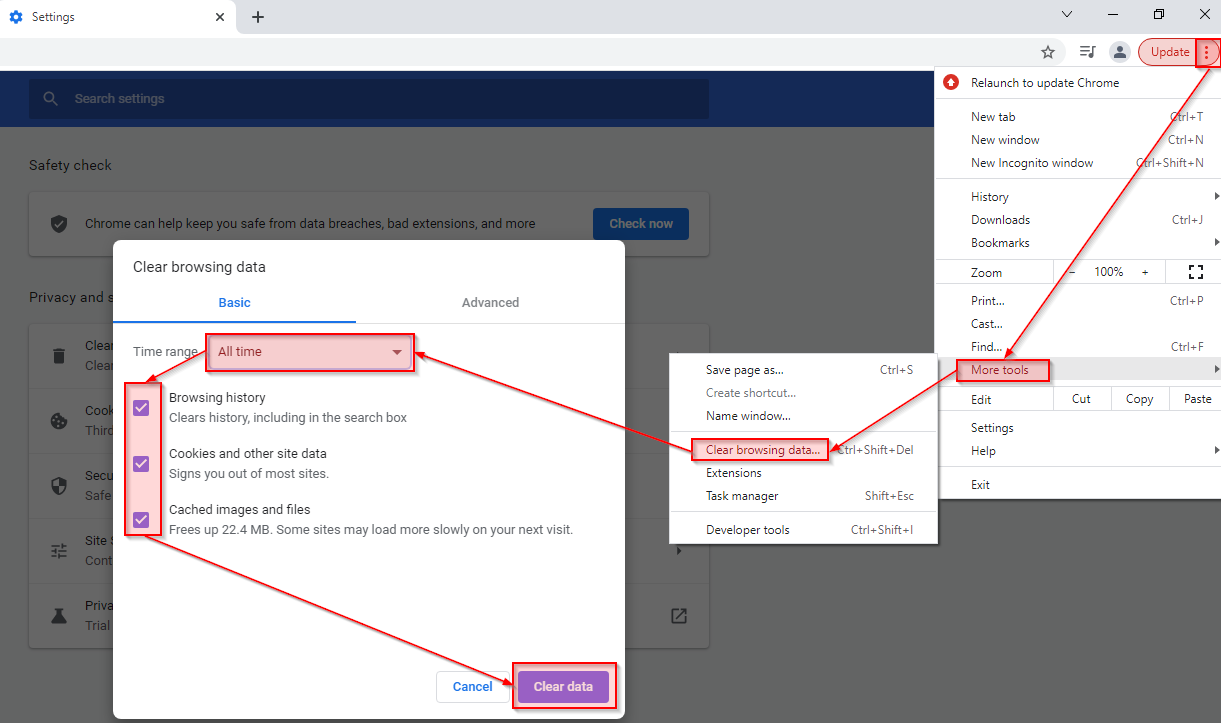Uncheck the Browsing history checkbox
The image size is (1221, 723).
pyautogui.click(x=141, y=407)
